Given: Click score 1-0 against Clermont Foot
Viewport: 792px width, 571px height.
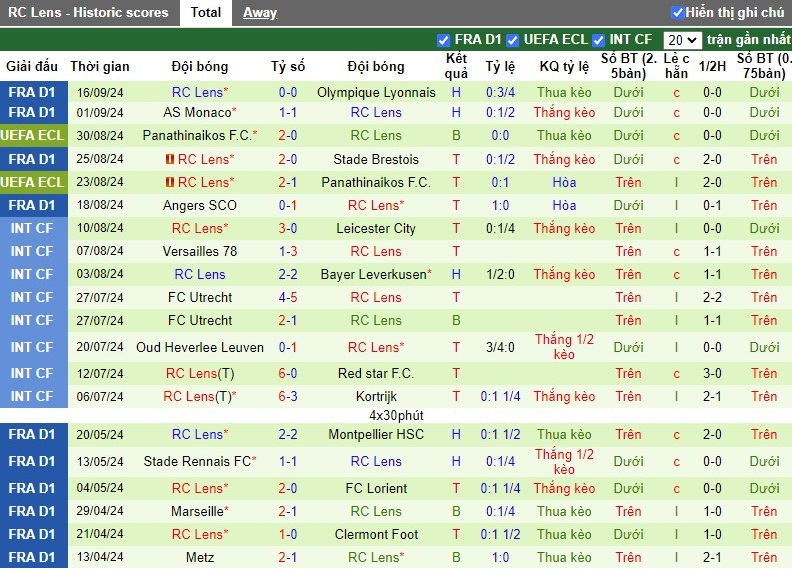Looking at the screenshot, I should pos(288,534).
